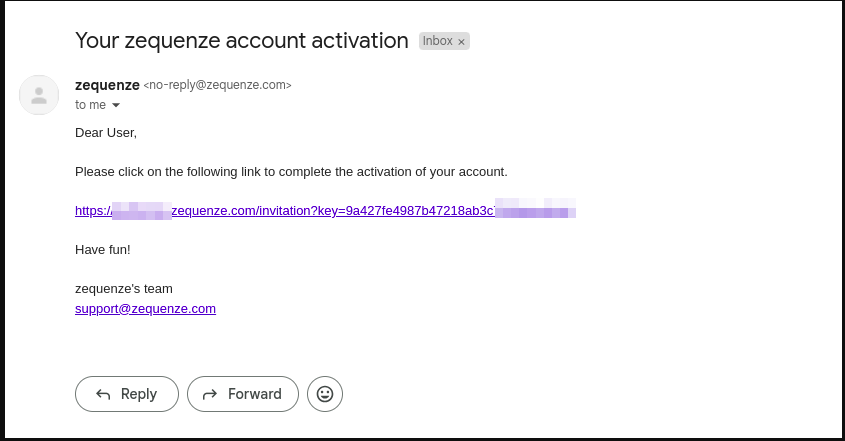The width and height of the screenshot is (845, 441).
Task: Click the curved arrow icon inside Forward
Action: point(210,394)
